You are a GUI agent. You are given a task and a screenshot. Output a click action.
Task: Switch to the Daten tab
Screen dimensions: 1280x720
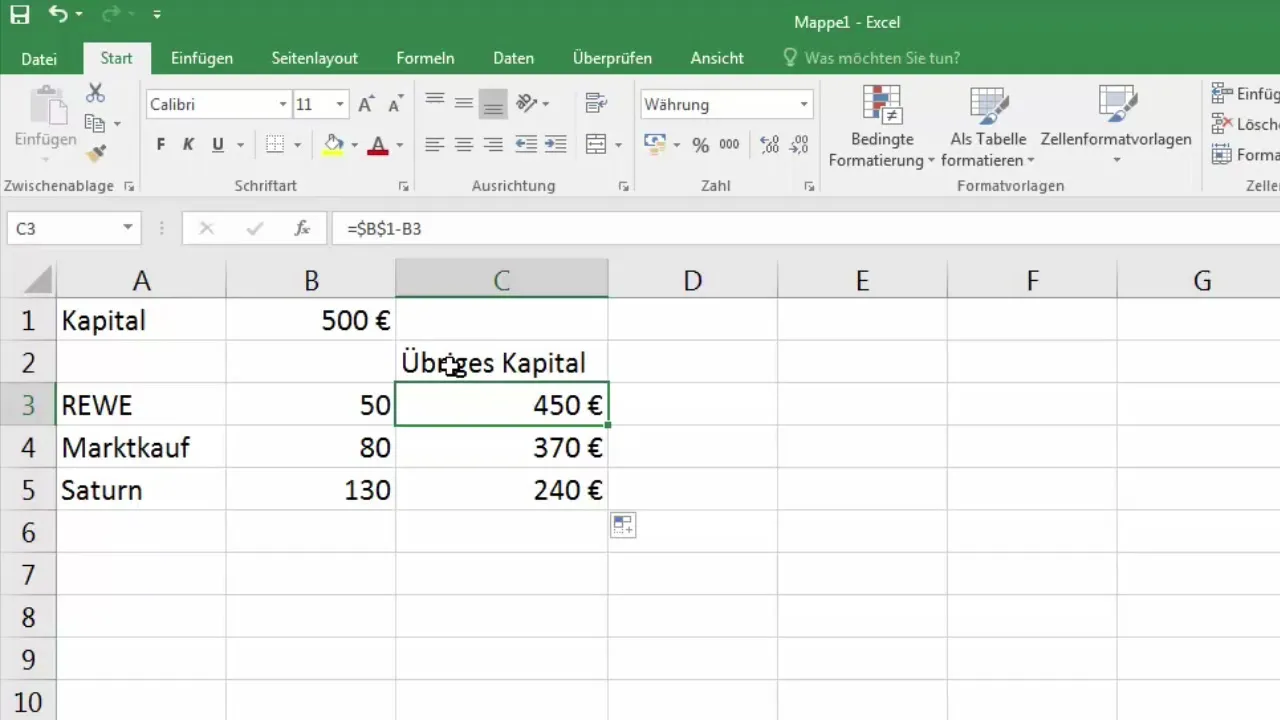point(513,59)
